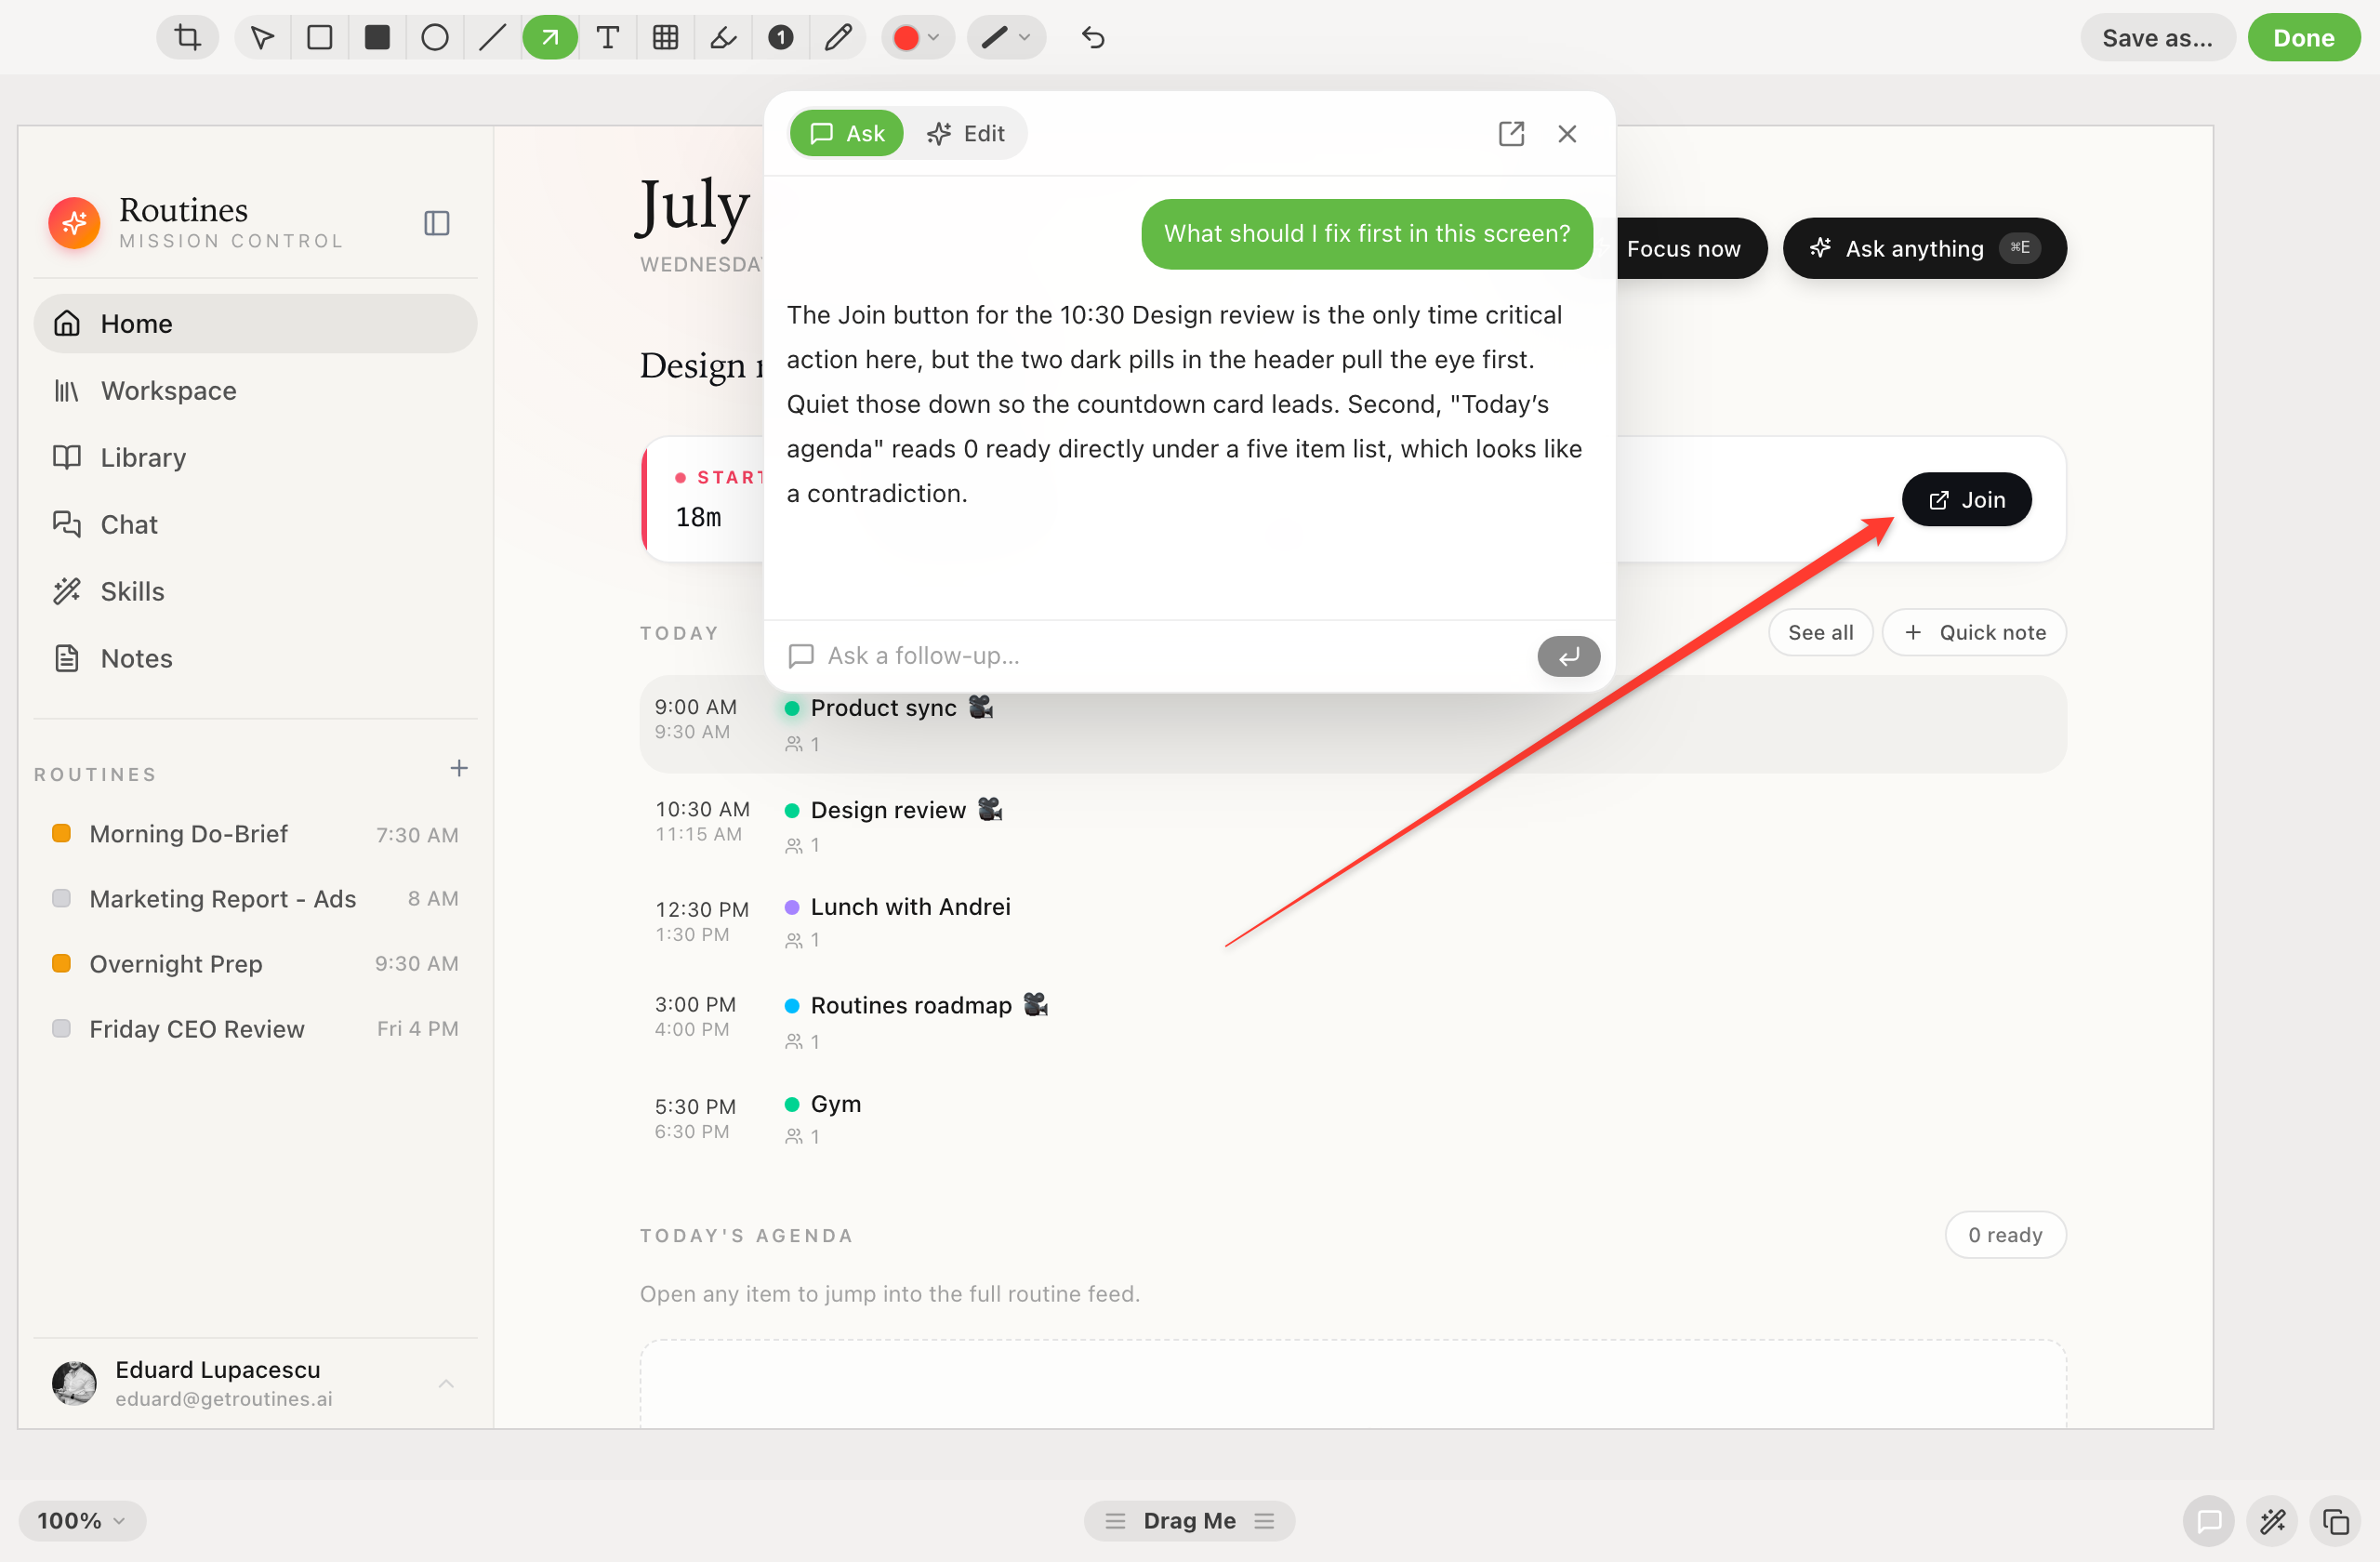Click the green Done button
This screenshot has width=2380, height=1562.
pos(2303,38)
